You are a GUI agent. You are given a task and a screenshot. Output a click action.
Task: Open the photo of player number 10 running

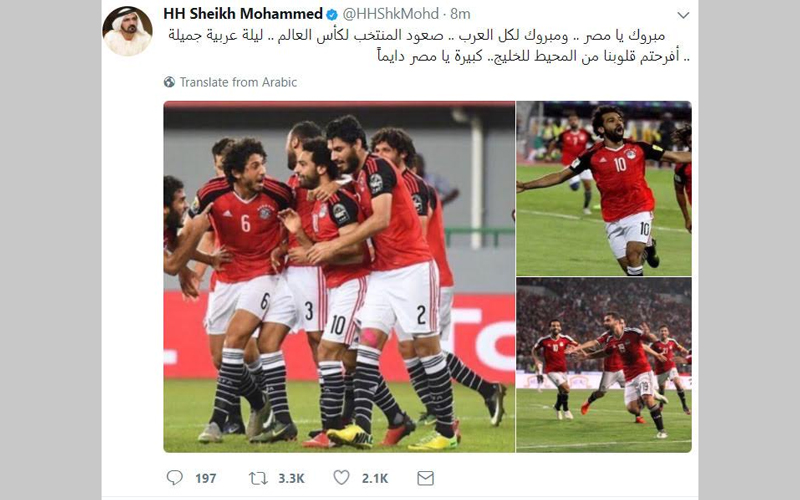(x=604, y=188)
